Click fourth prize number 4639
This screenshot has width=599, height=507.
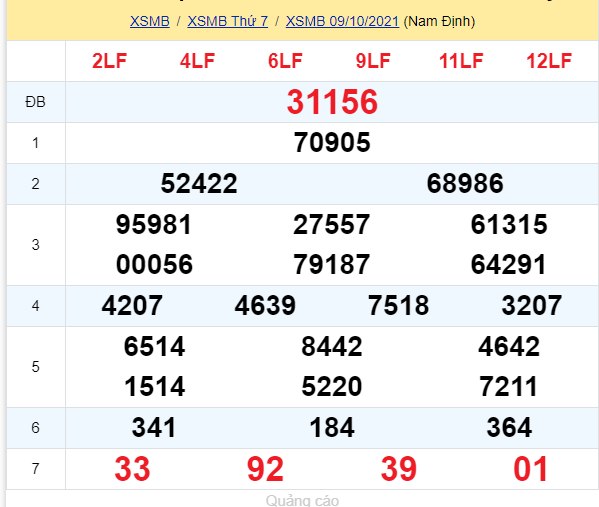[265, 306]
